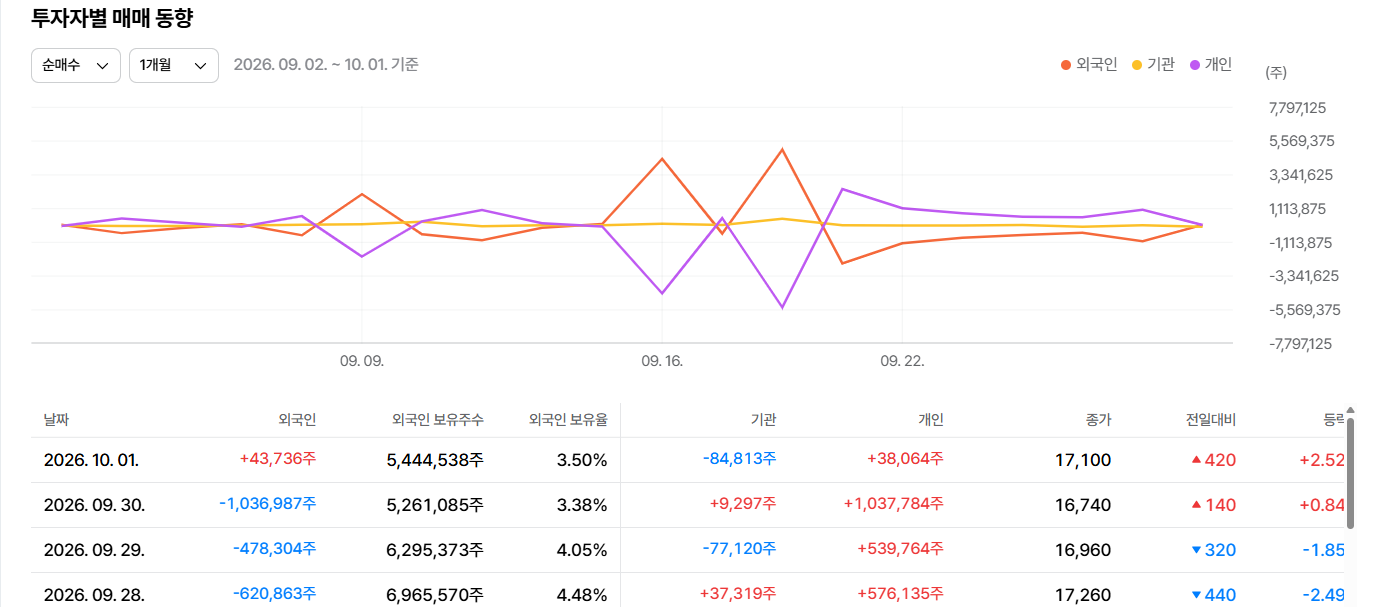
Task: Click the 17,260 closing price
Action: (x=1083, y=595)
